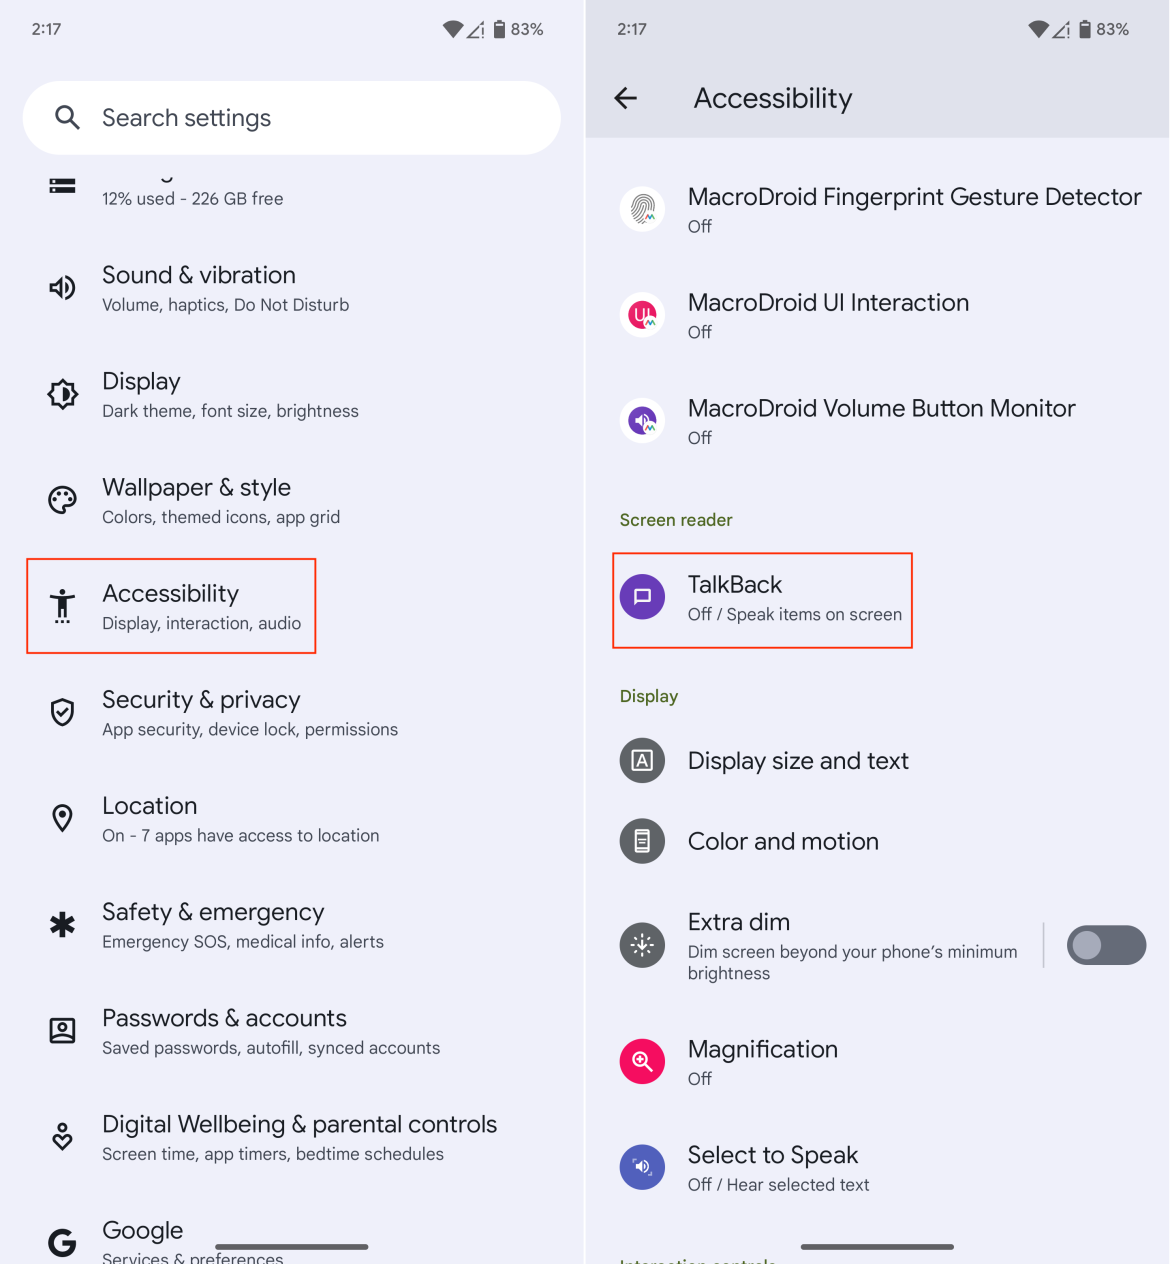The width and height of the screenshot is (1170, 1264).
Task: Open the TalkBack speech bubble icon
Action: pyautogui.click(x=642, y=596)
